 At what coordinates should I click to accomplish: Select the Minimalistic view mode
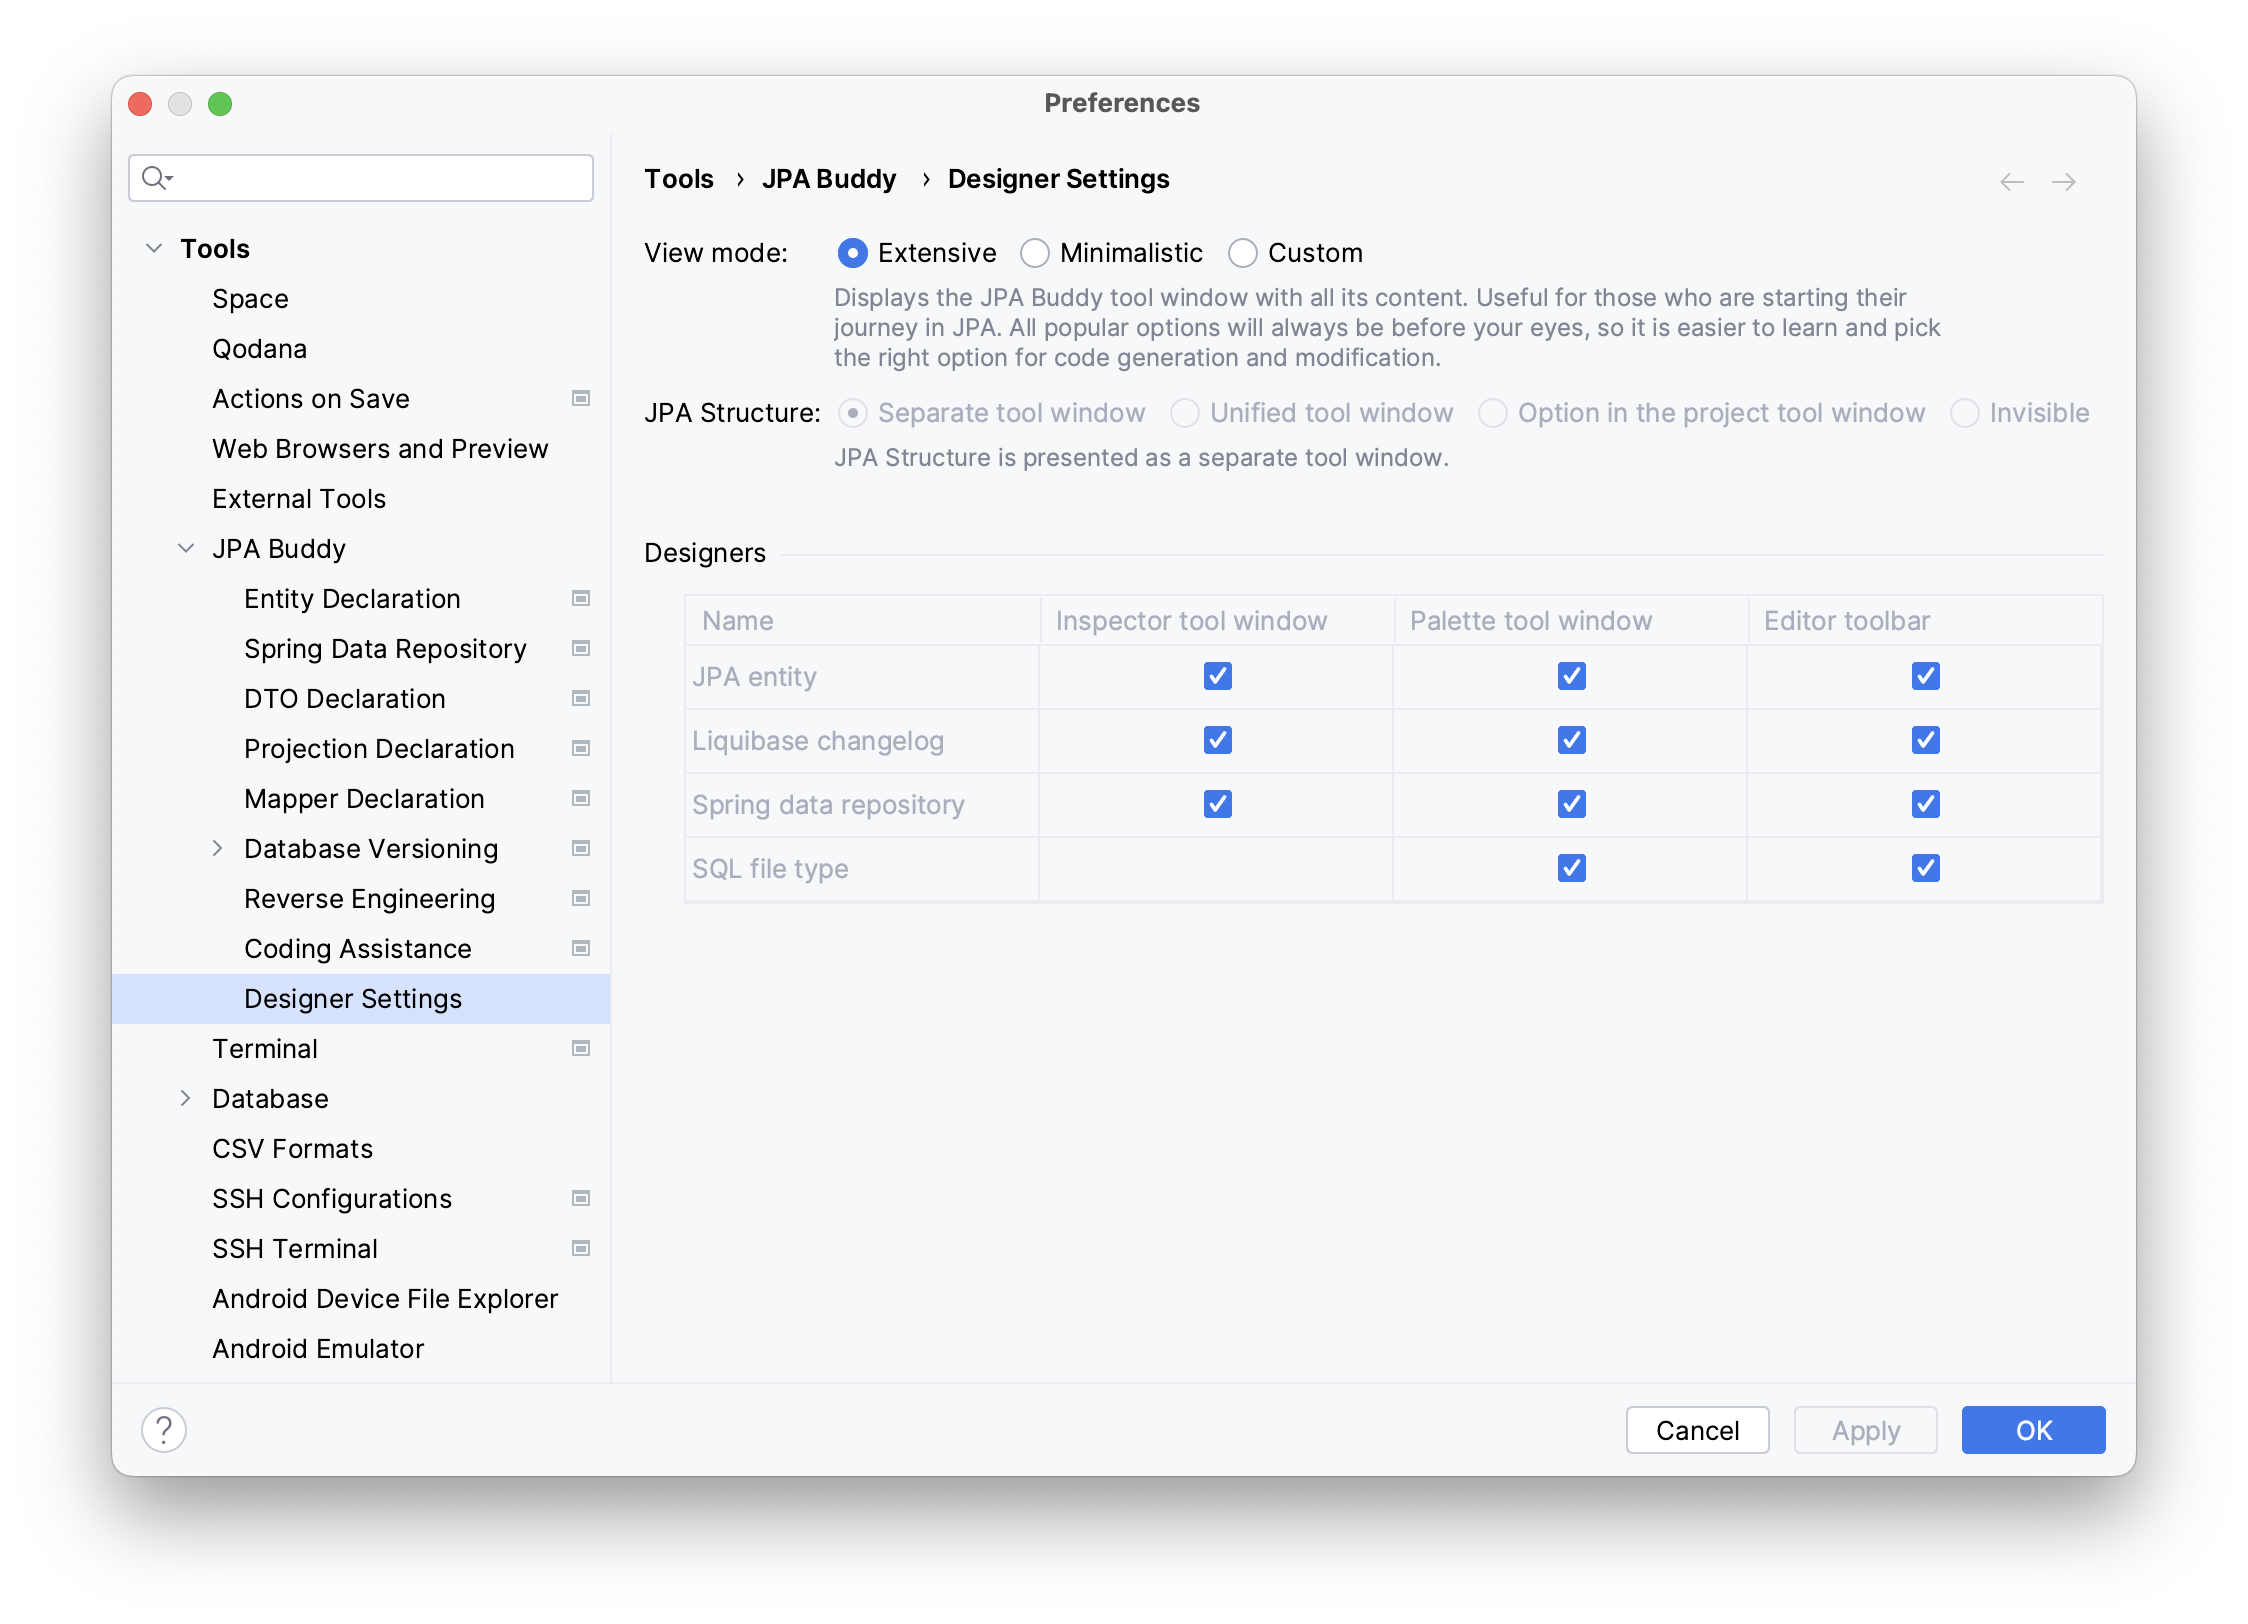pos(1035,253)
